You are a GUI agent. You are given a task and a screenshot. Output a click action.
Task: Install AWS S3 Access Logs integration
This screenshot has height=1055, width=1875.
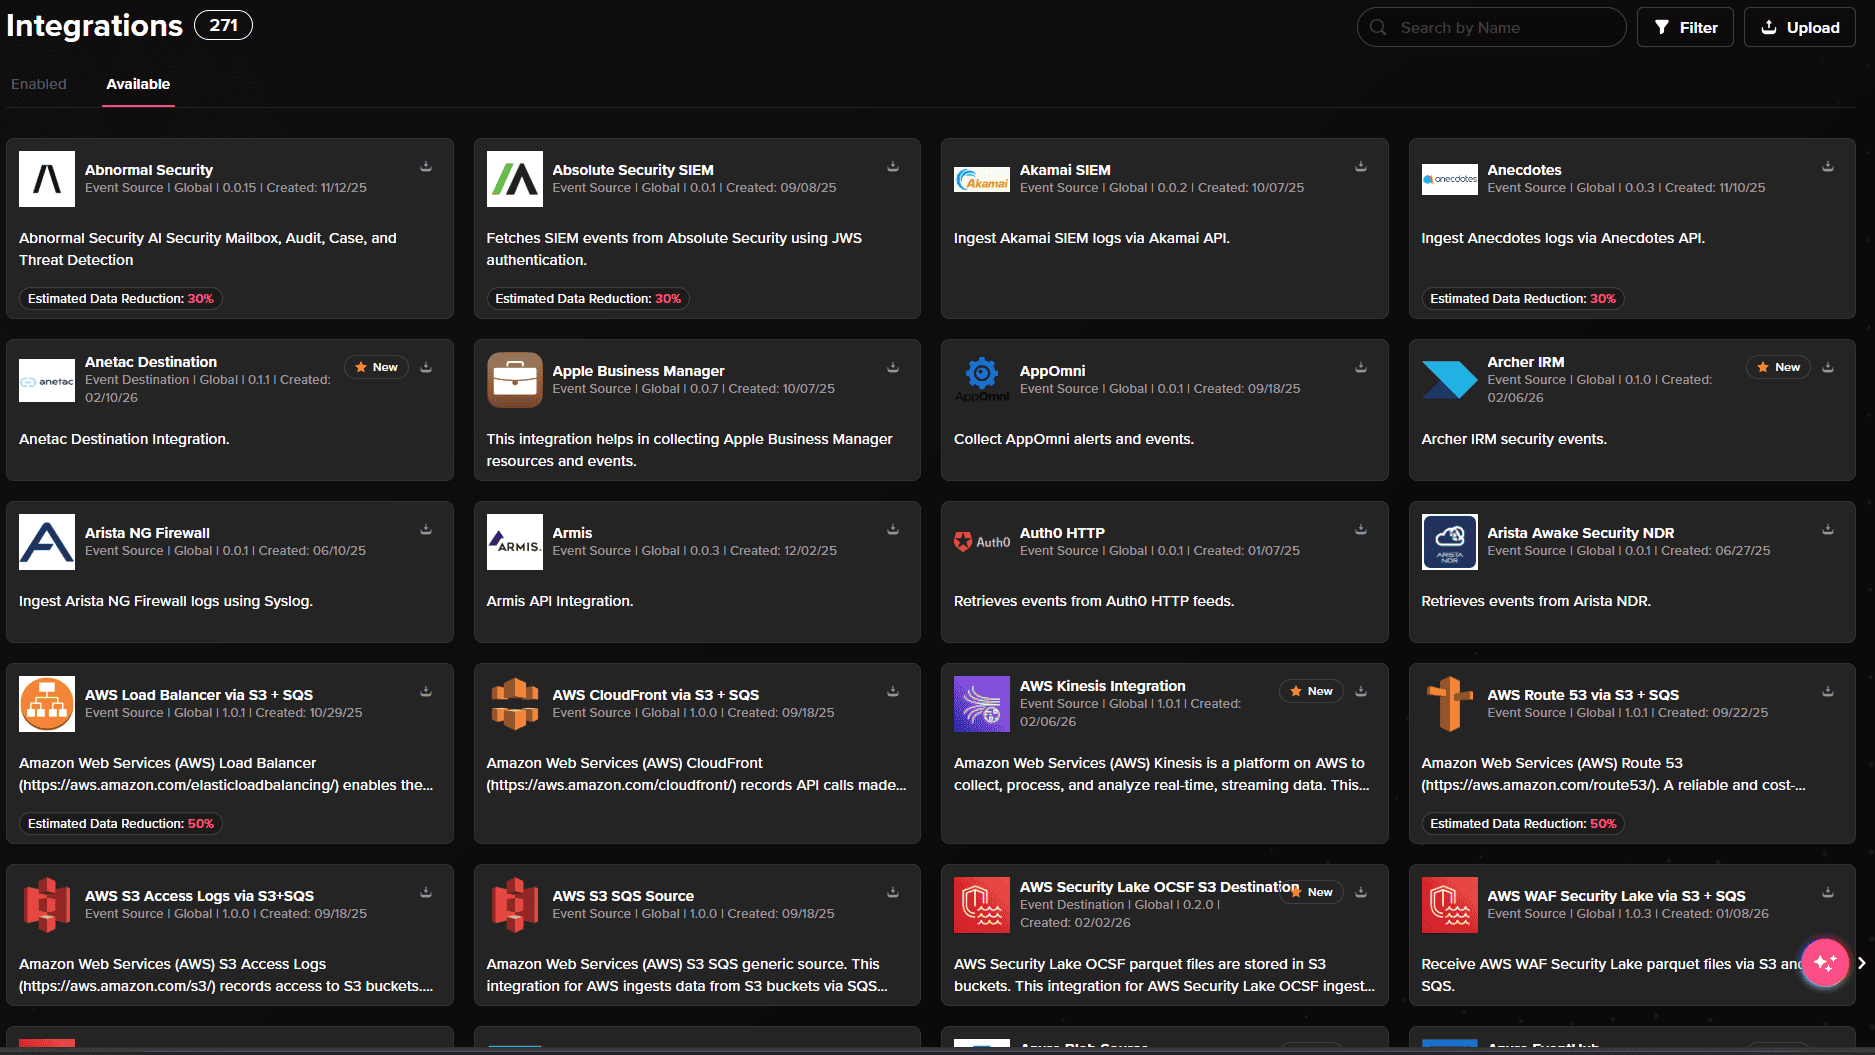[426, 893]
